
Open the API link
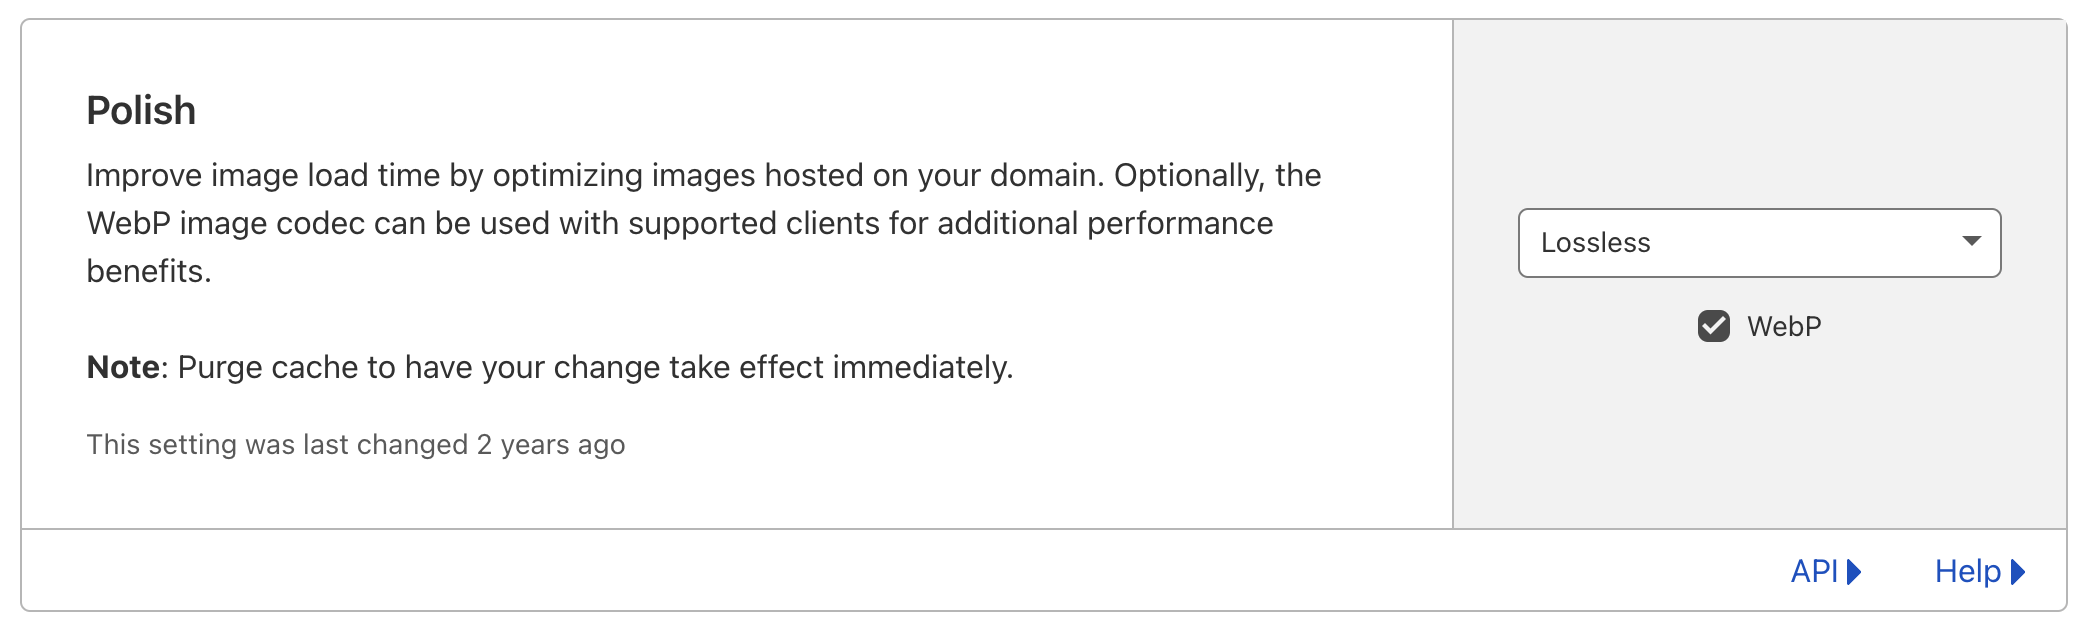[x=1825, y=572]
